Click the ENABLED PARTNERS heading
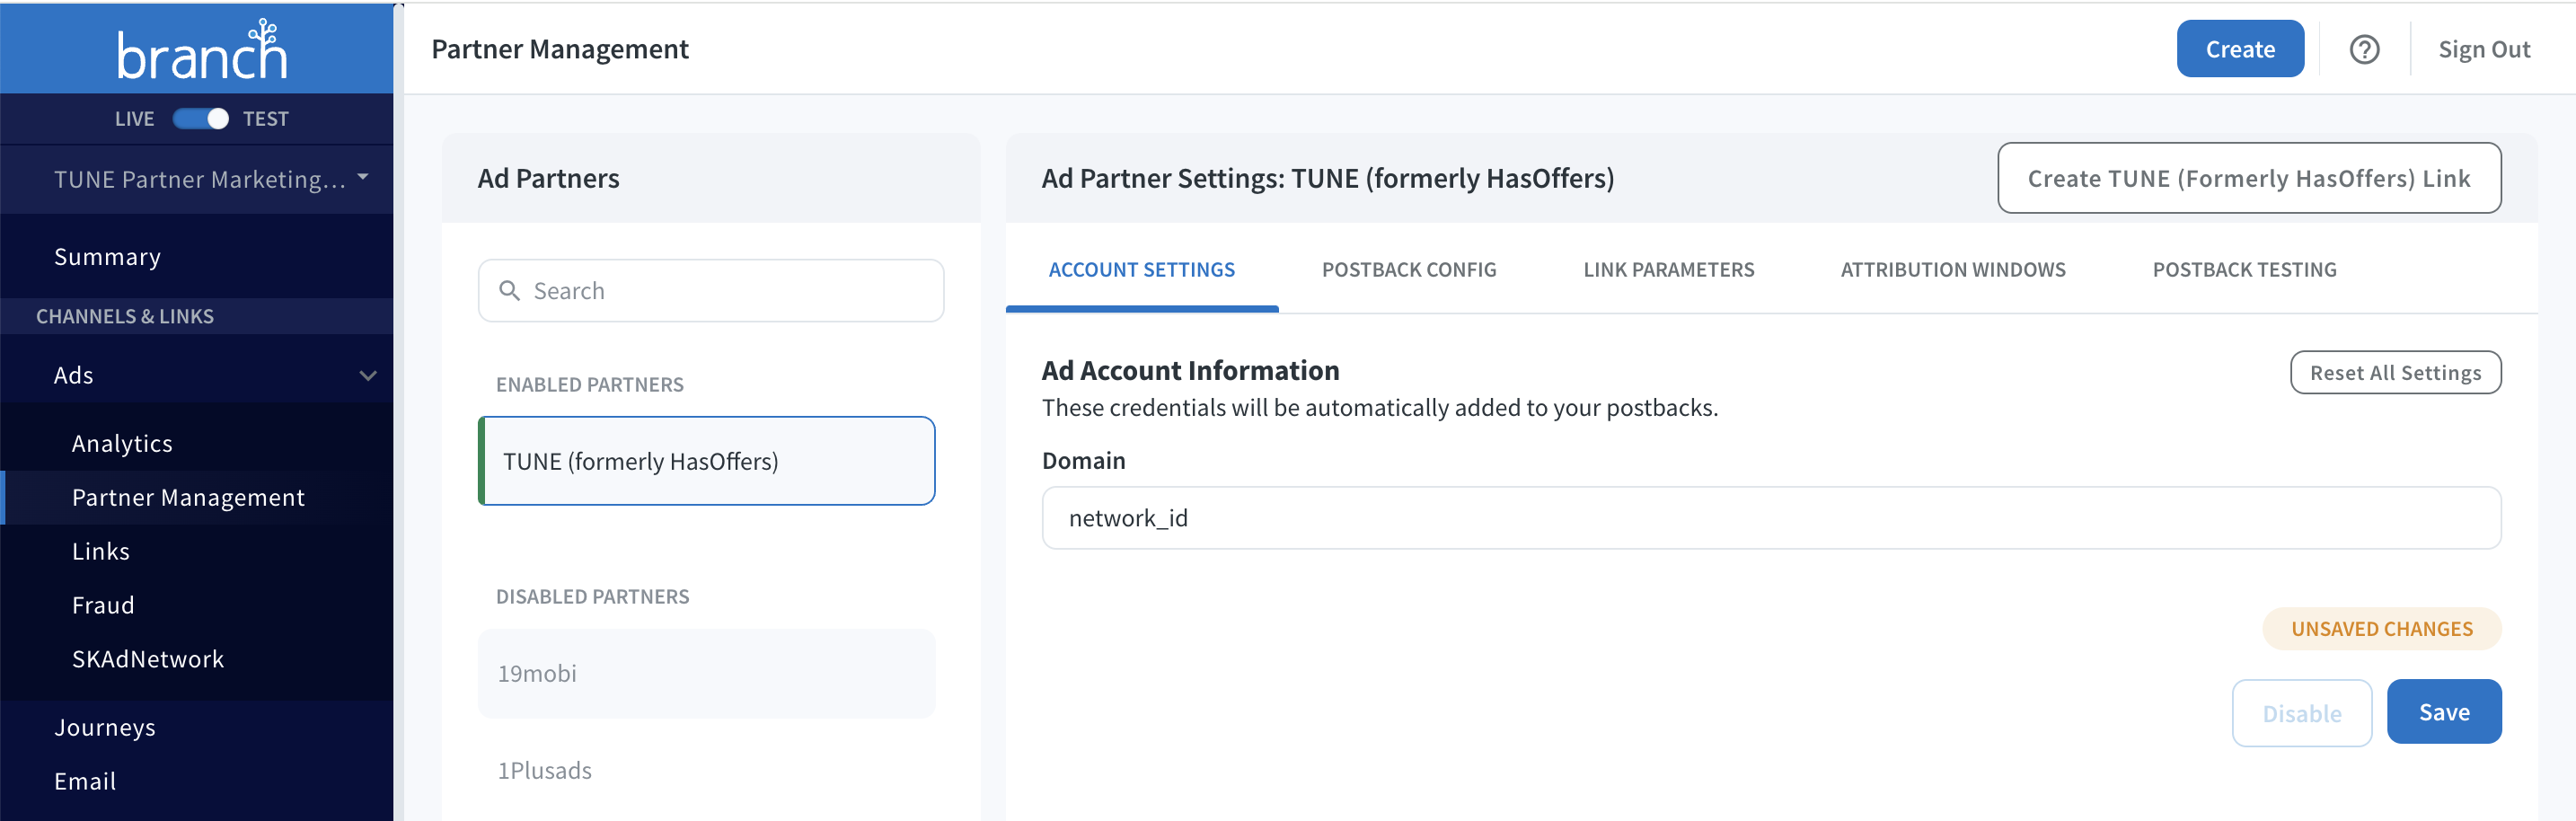The width and height of the screenshot is (2576, 821). tap(590, 385)
